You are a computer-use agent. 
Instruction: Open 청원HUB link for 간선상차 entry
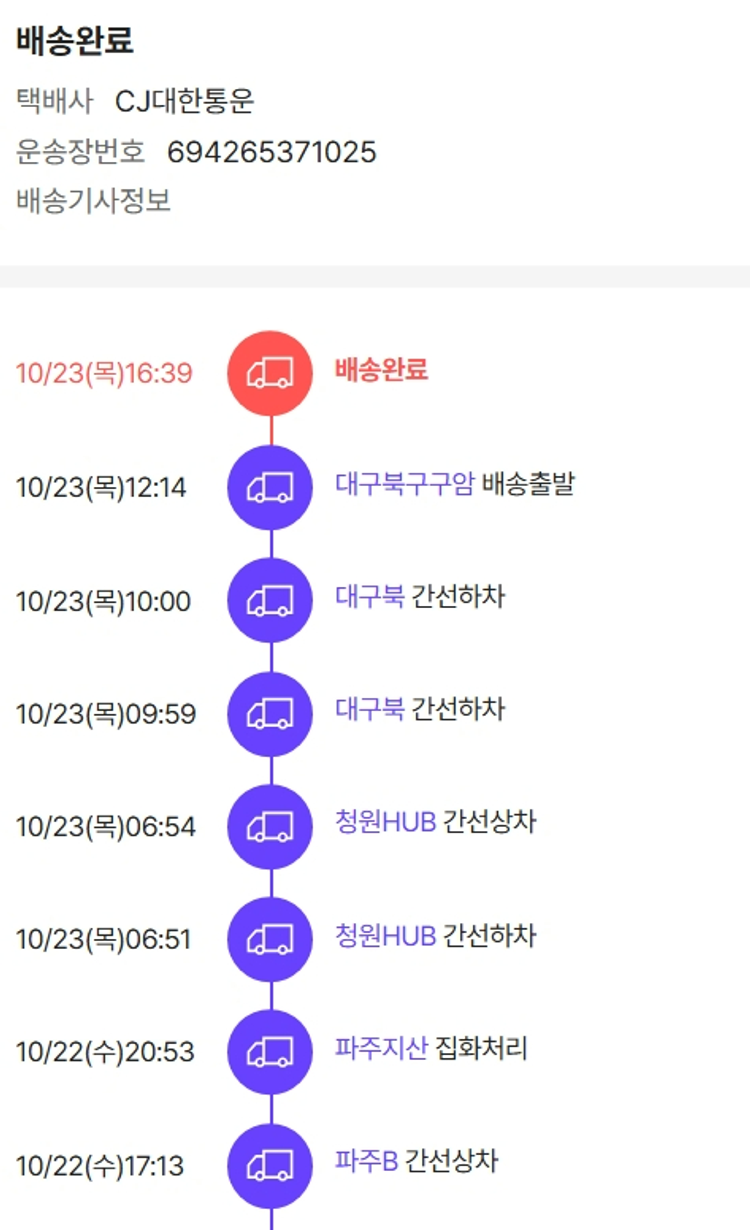(x=386, y=823)
